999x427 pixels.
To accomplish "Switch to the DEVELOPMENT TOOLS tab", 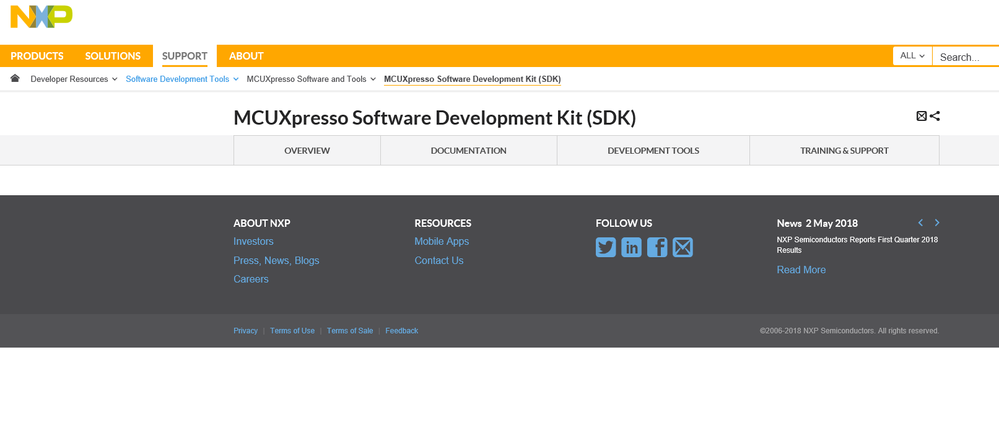I will 653,150.
